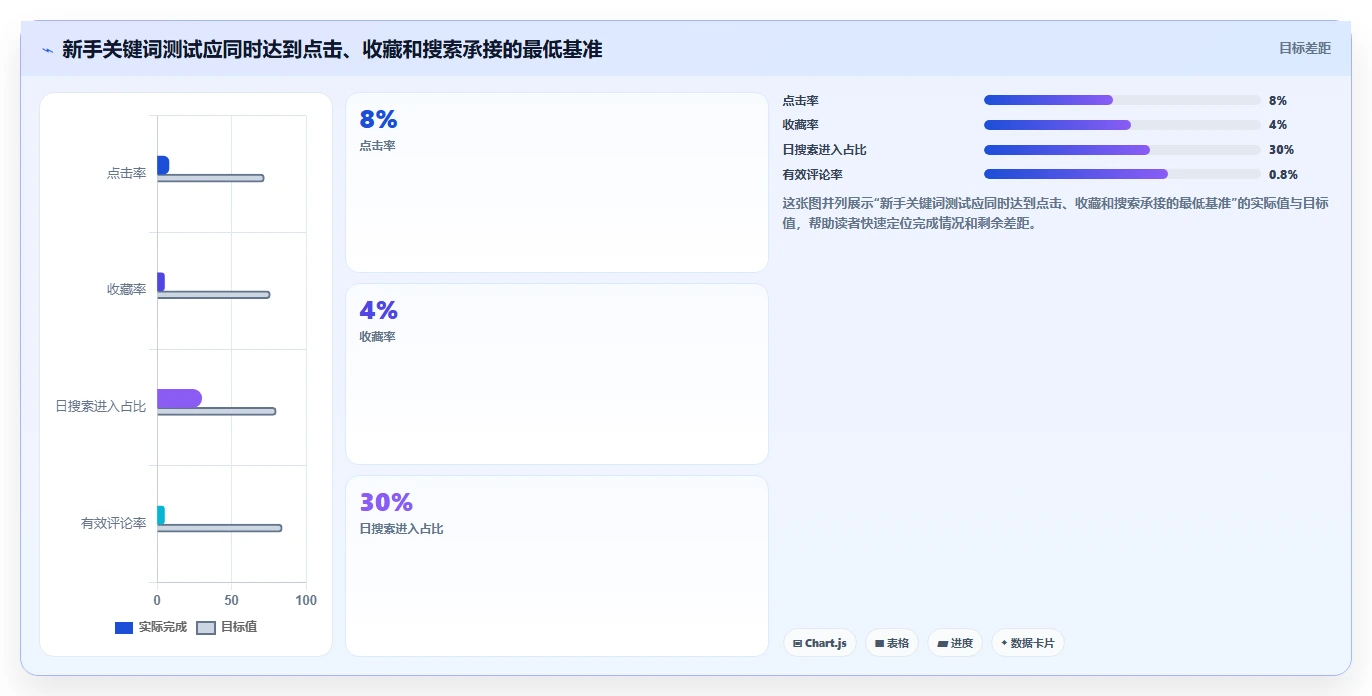Click the lightning icon beside the title
Viewport: 1372px width, 696px height.
(x=47, y=50)
